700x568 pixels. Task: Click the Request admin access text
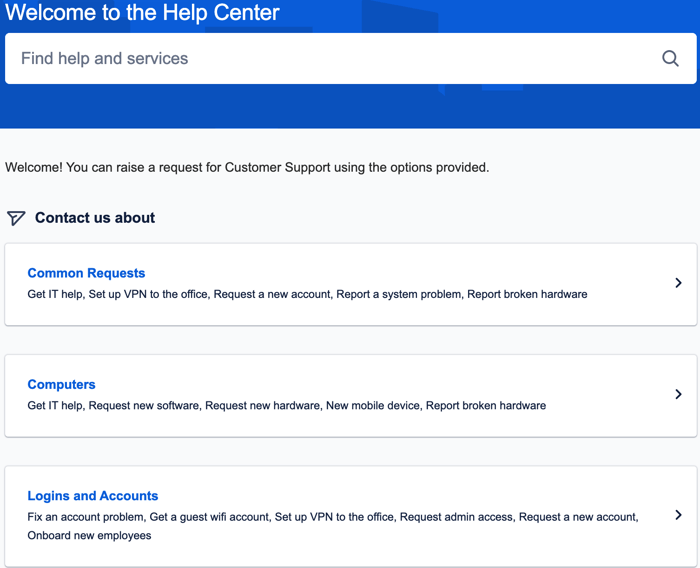click(456, 517)
